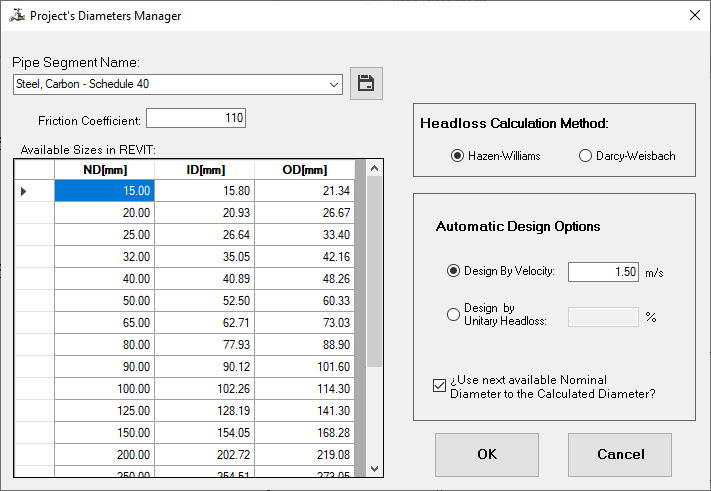
Task: Select the OD cell 26.67
Action: coord(305,213)
